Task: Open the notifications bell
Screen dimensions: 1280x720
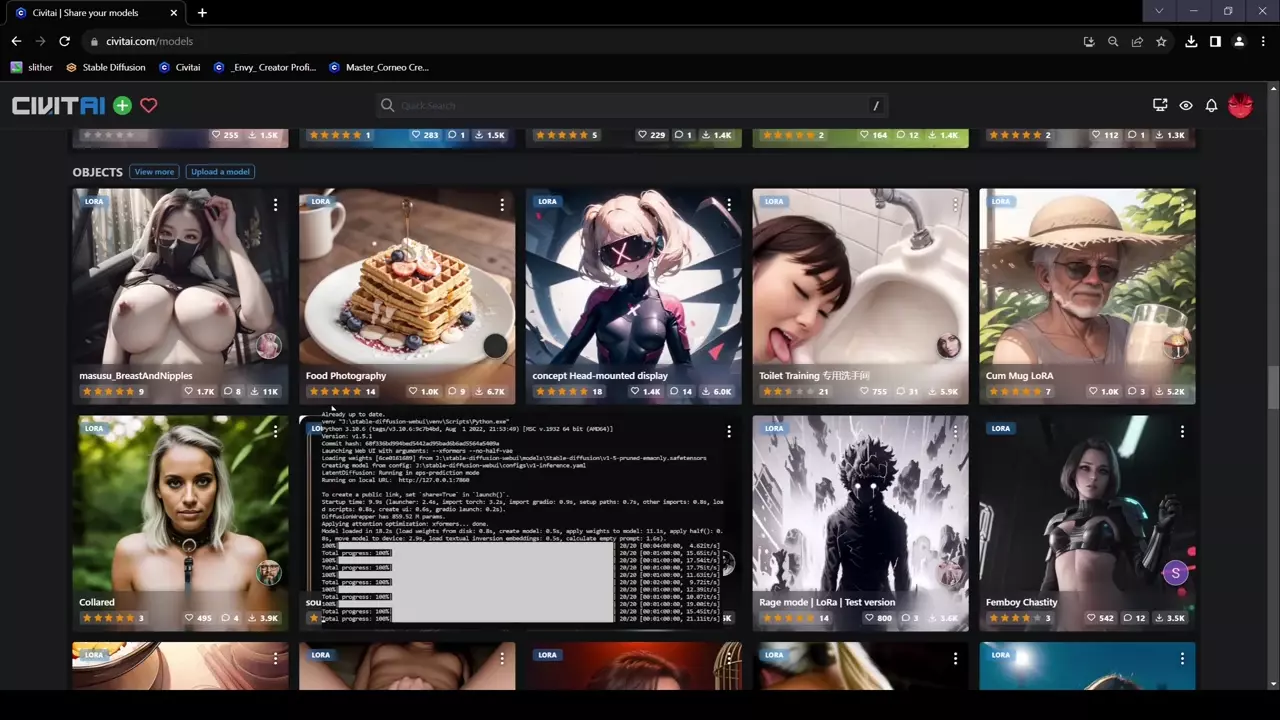Action: [1211, 105]
